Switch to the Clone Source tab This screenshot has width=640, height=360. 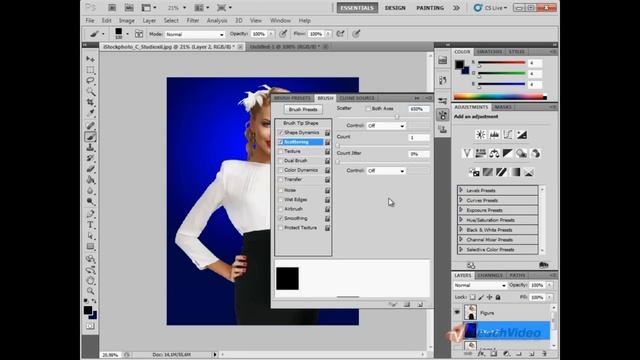pos(357,98)
